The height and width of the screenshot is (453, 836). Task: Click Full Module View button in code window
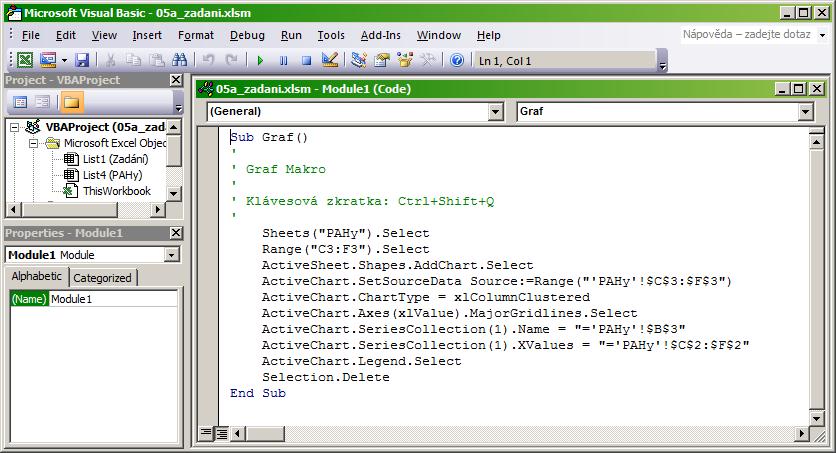(x=221, y=434)
